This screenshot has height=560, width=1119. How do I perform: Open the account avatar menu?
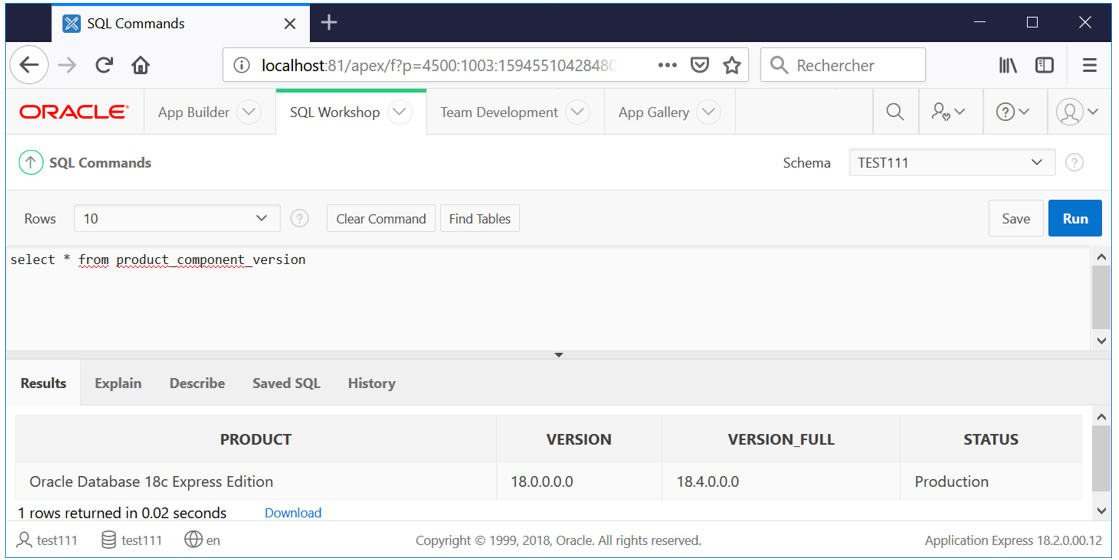coord(1077,112)
